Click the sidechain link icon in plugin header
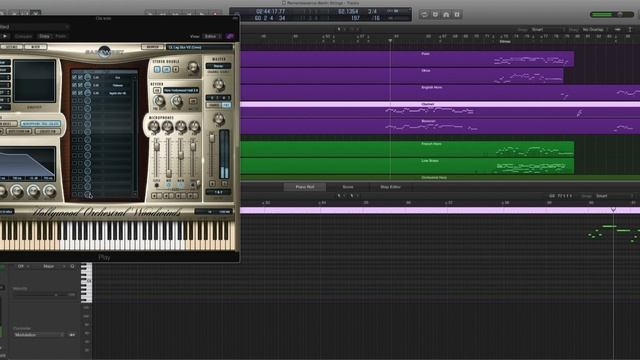Viewport: 640px width, 360px height. (x=230, y=36)
